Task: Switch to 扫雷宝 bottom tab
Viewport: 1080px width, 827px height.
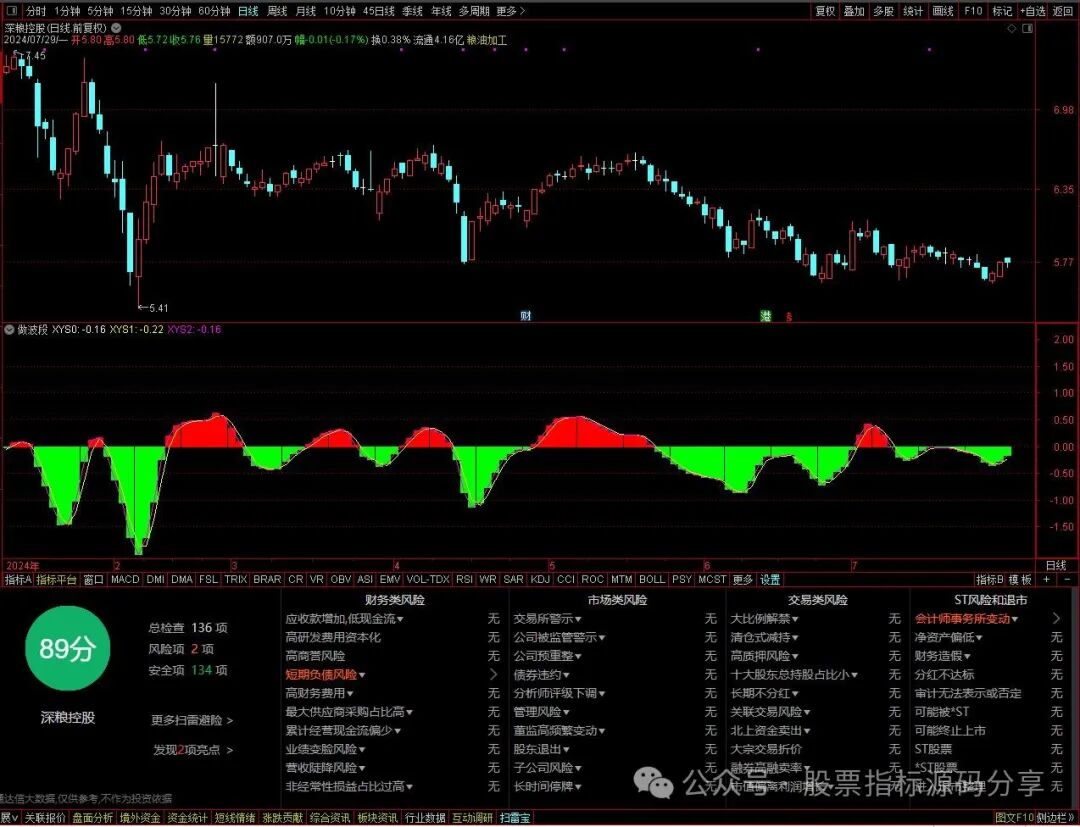Action: click(x=515, y=818)
